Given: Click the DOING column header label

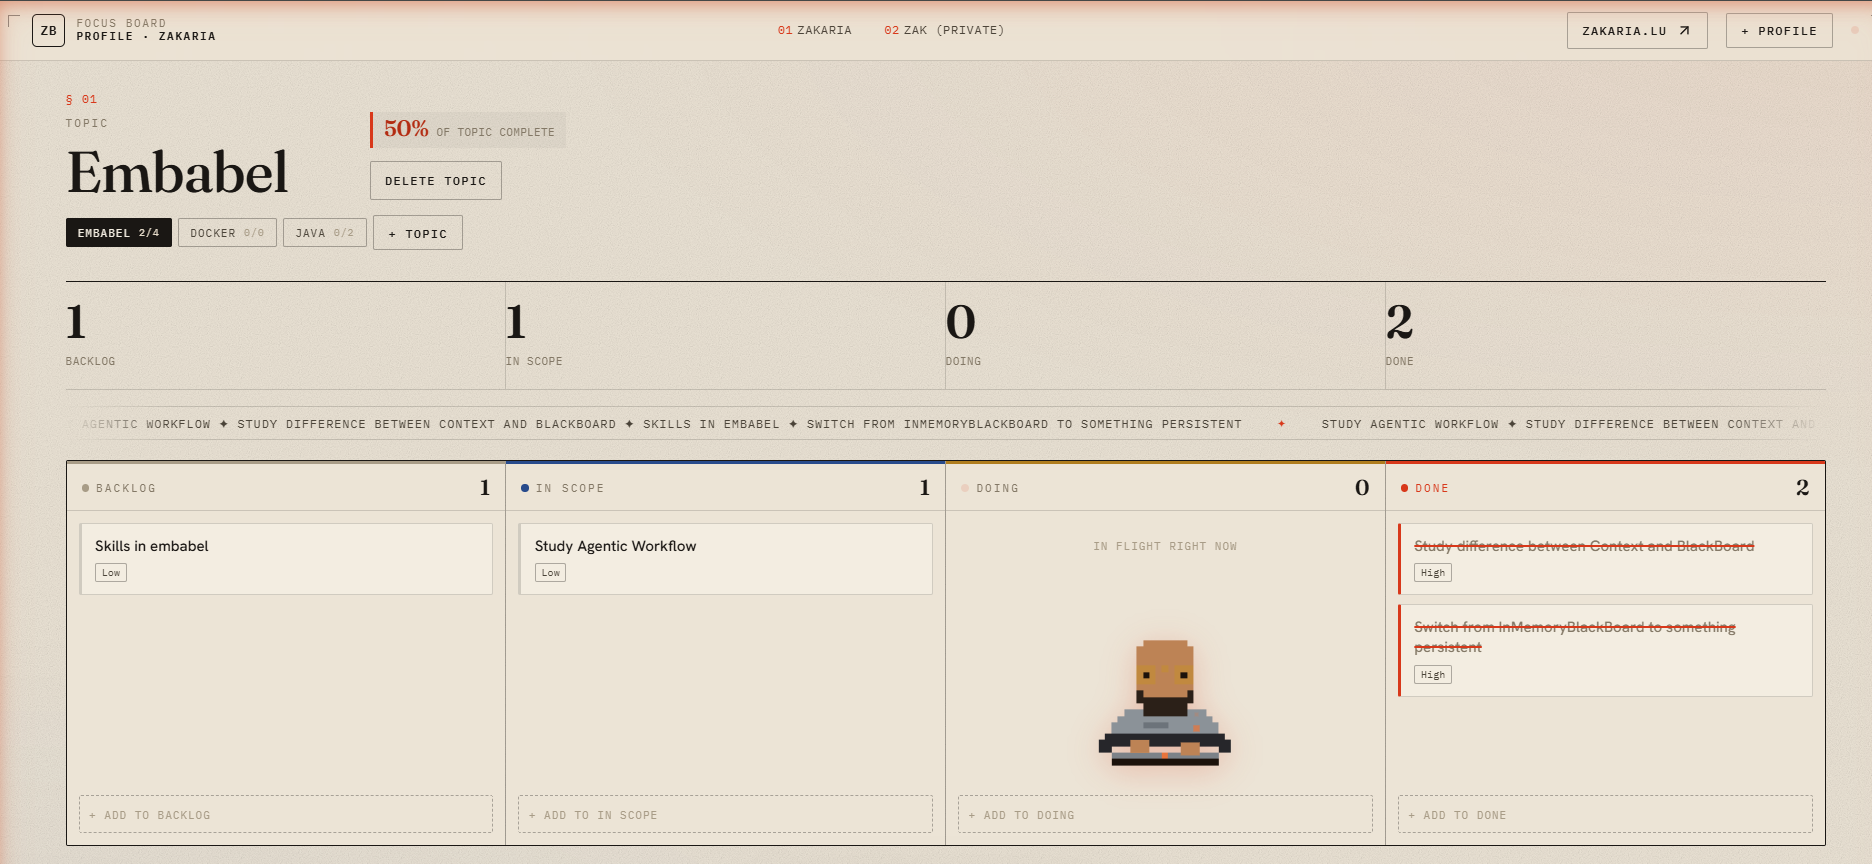Looking at the screenshot, I should 998,489.
